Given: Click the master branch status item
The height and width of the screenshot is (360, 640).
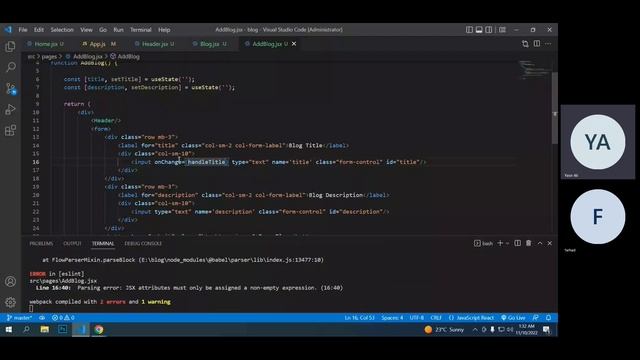Looking at the screenshot, I should [19, 318].
